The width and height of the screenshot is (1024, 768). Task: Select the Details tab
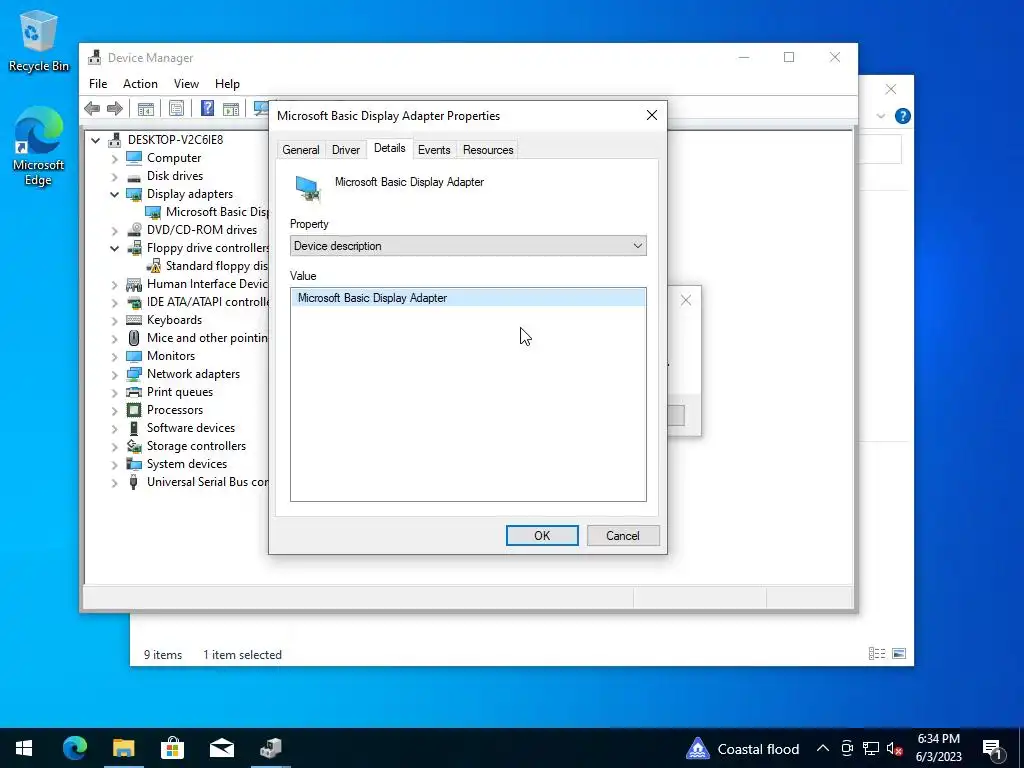[390, 148]
